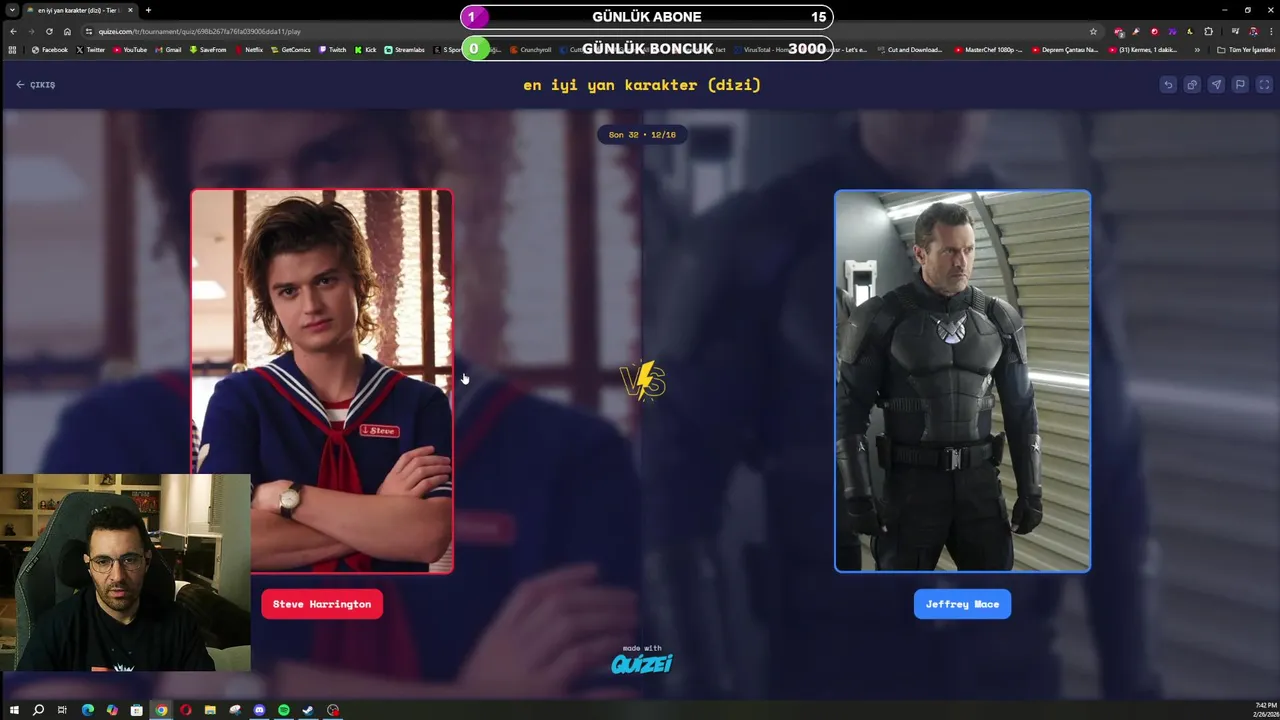Click the copy link icon in quiz toolbar
The width and height of the screenshot is (1280, 720).
(x=1192, y=85)
